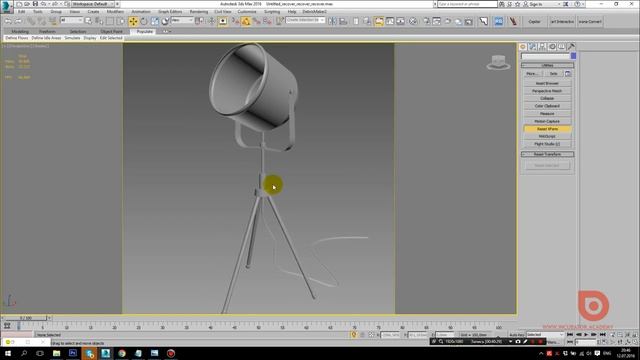The width and height of the screenshot is (640, 360).
Task: Toggle Auto Key animation mode
Action: pyautogui.click(x=517, y=335)
